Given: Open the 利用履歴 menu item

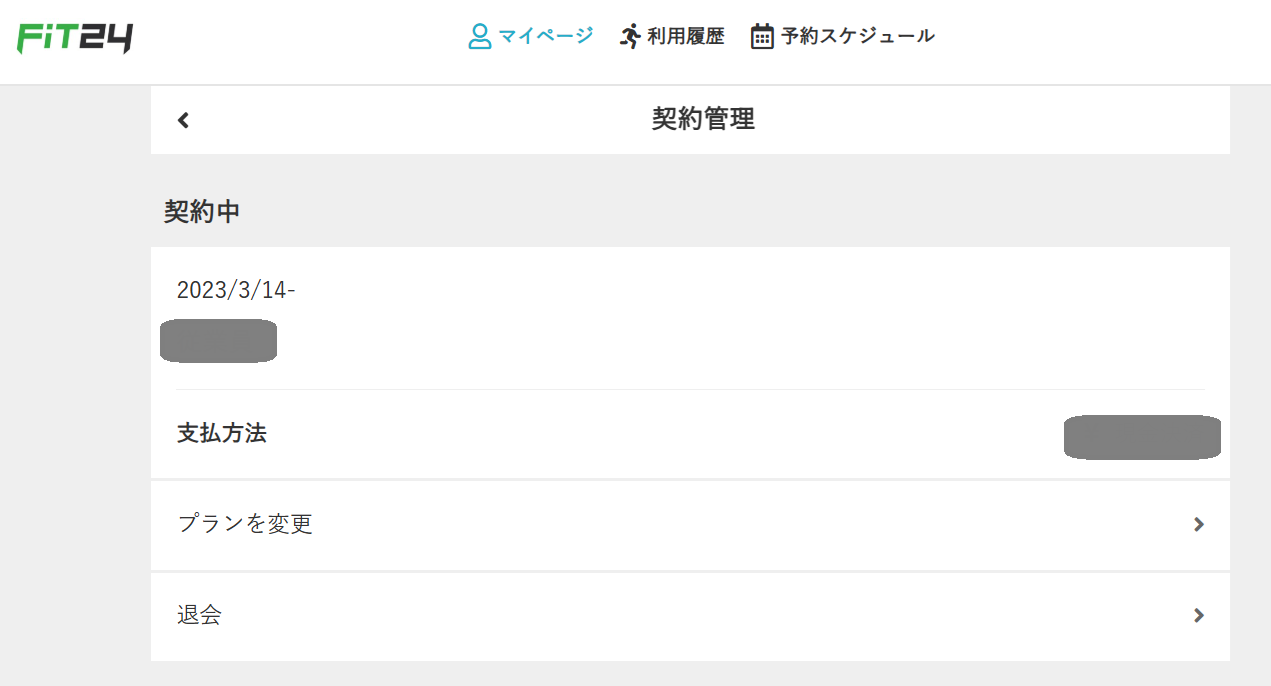Looking at the screenshot, I should [686, 37].
